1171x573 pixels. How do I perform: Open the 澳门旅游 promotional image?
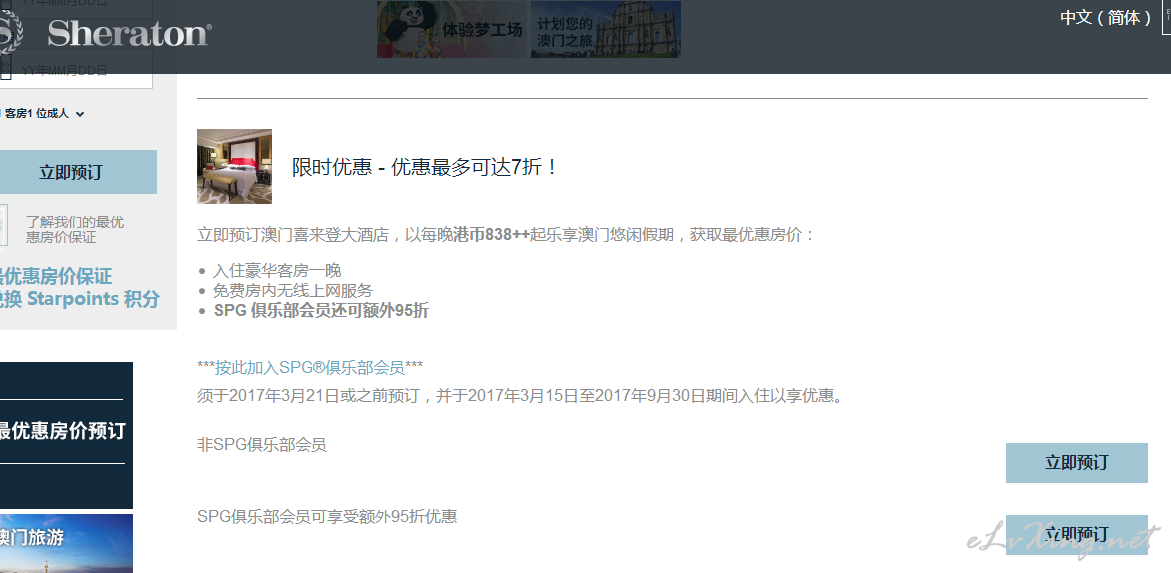pyautogui.click(x=66, y=543)
